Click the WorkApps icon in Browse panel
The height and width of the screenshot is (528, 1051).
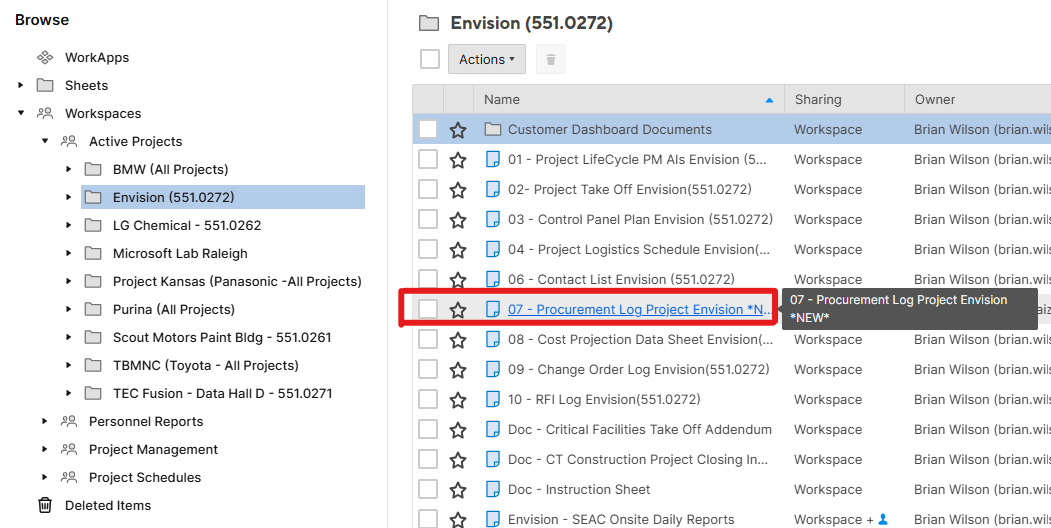point(45,58)
